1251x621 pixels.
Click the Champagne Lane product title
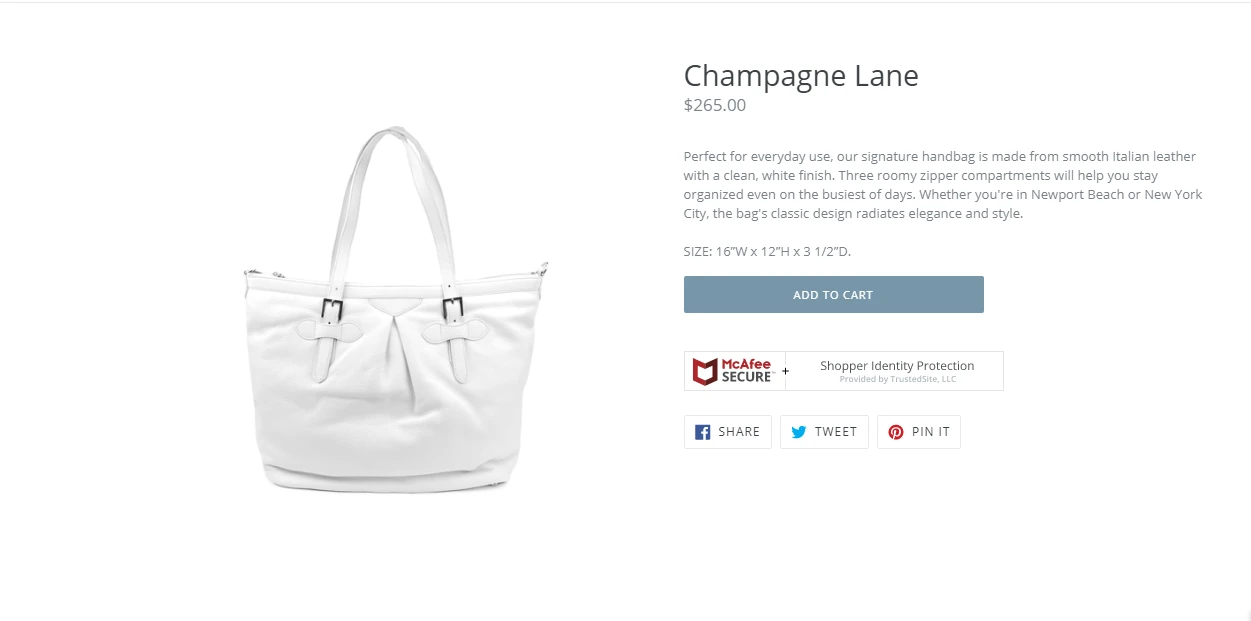800,76
